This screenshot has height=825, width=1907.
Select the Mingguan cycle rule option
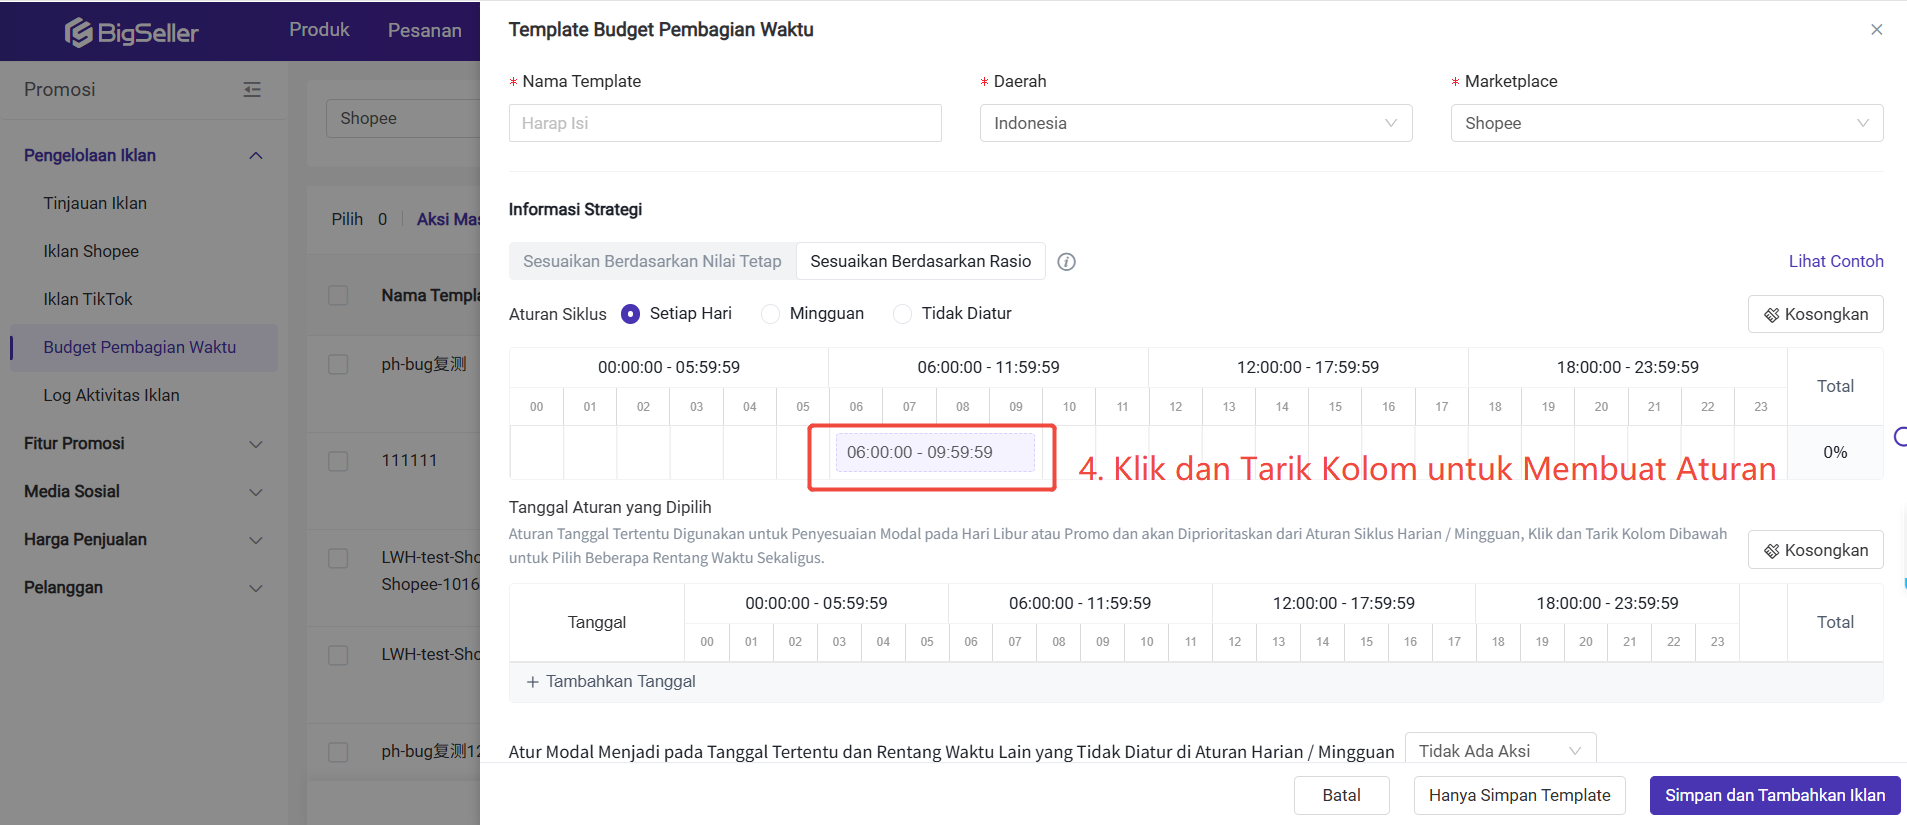coord(770,314)
